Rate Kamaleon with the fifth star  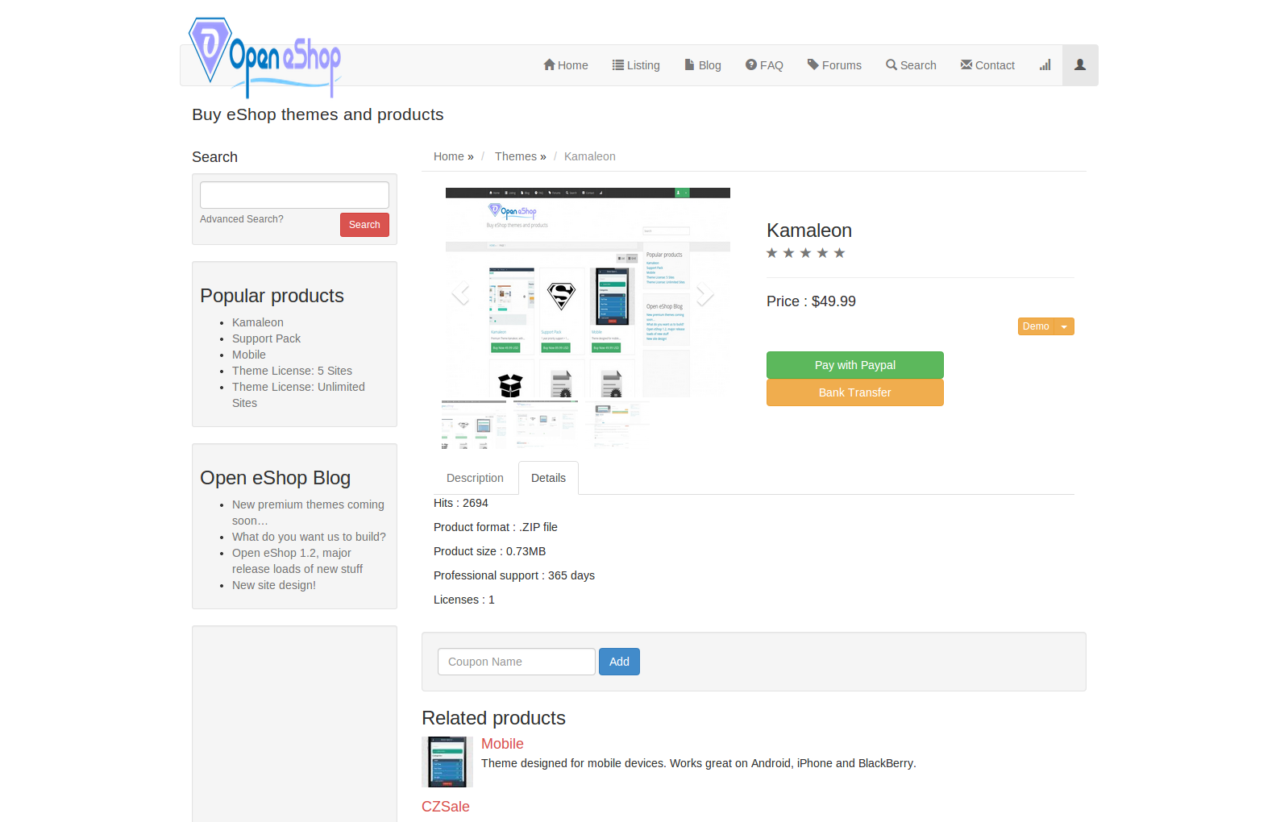tap(840, 253)
